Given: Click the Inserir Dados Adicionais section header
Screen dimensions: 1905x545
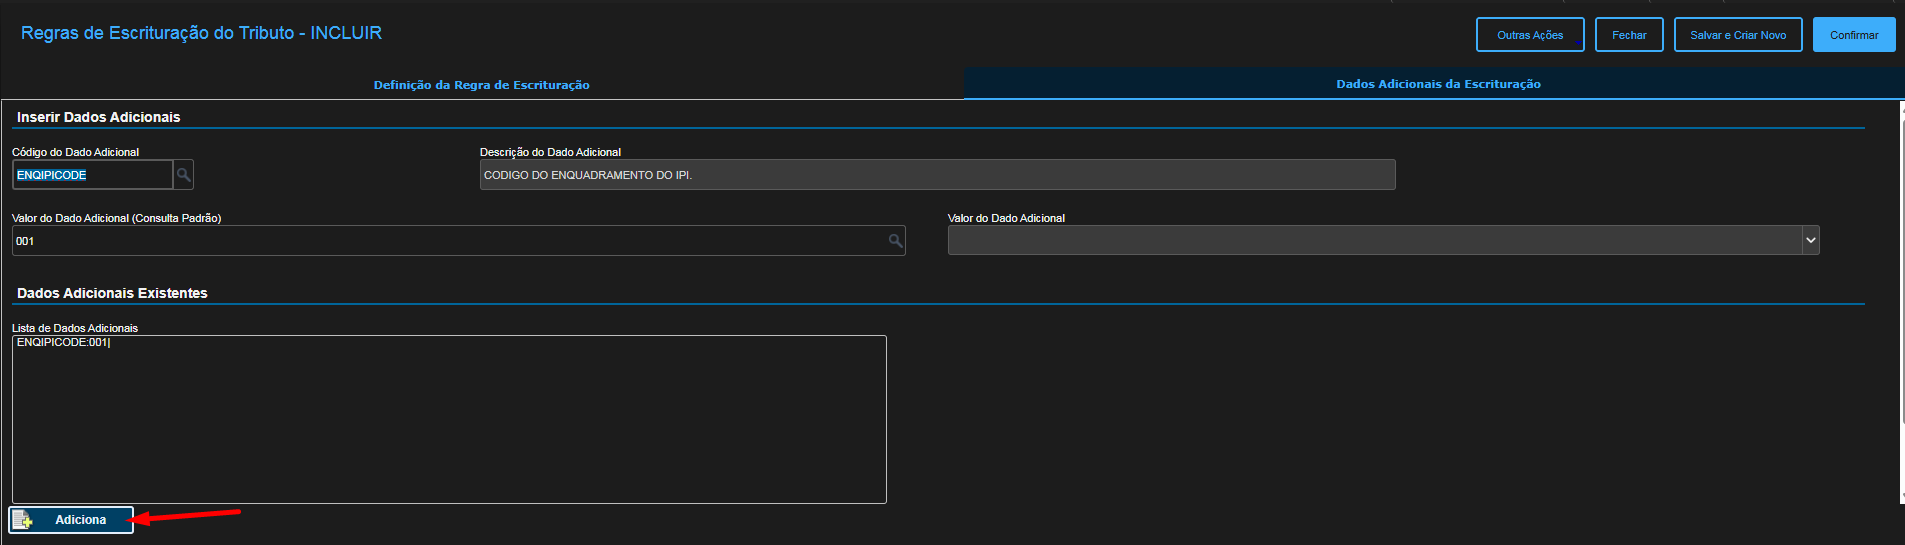Looking at the screenshot, I should point(98,117).
